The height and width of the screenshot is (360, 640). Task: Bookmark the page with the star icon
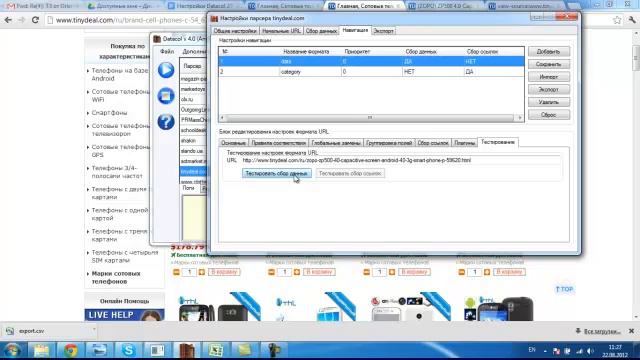coord(617,20)
